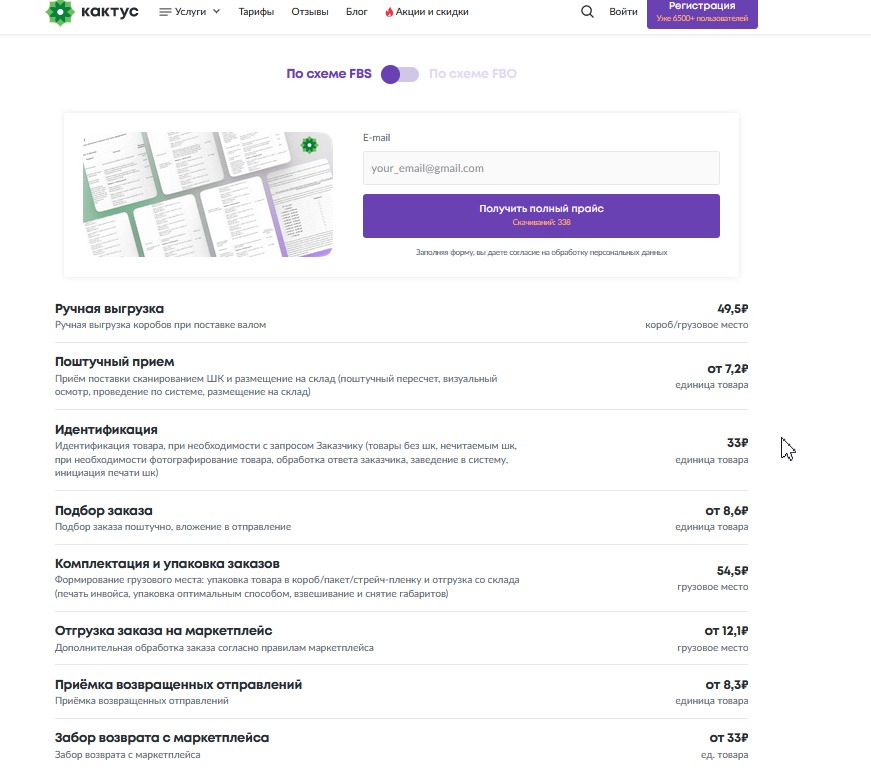Image resolution: width=871 pixels, height=770 pixels.
Task: Click the hamburger icon beside Услуги
Action: point(165,12)
